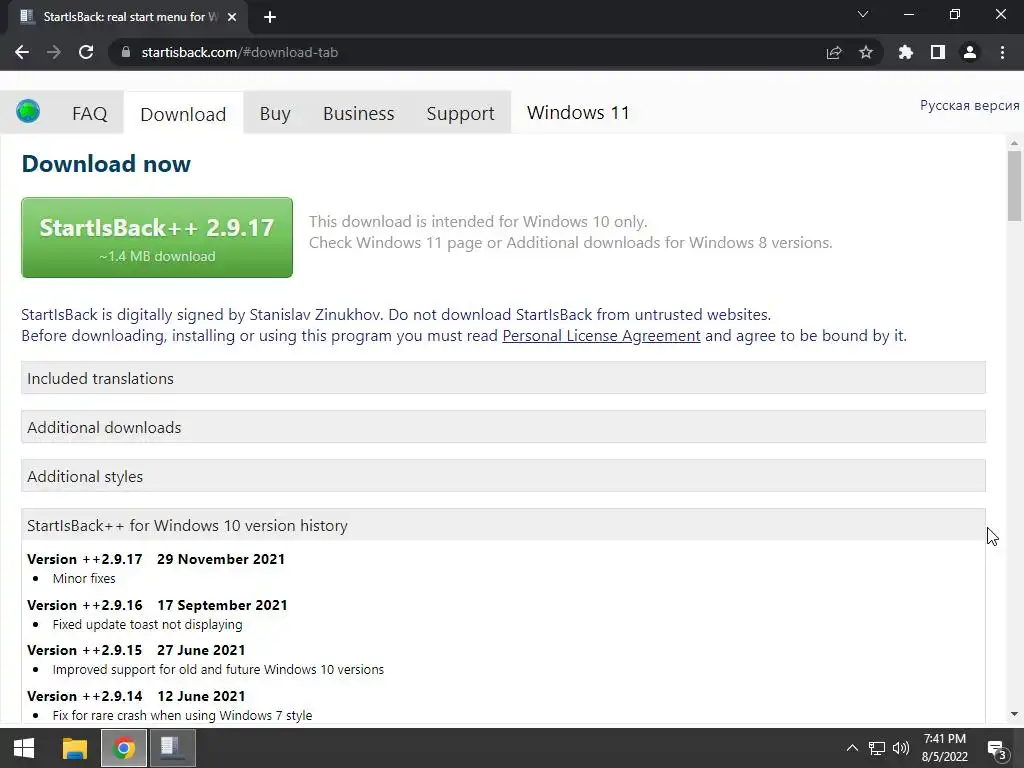Click the padlock site info icon

point(125,52)
